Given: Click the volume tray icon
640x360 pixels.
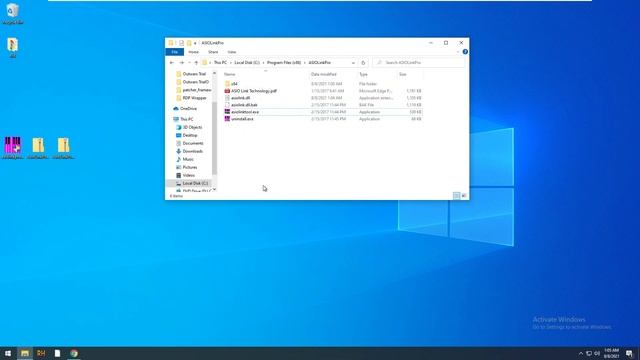Looking at the screenshot, I should click(597, 353).
